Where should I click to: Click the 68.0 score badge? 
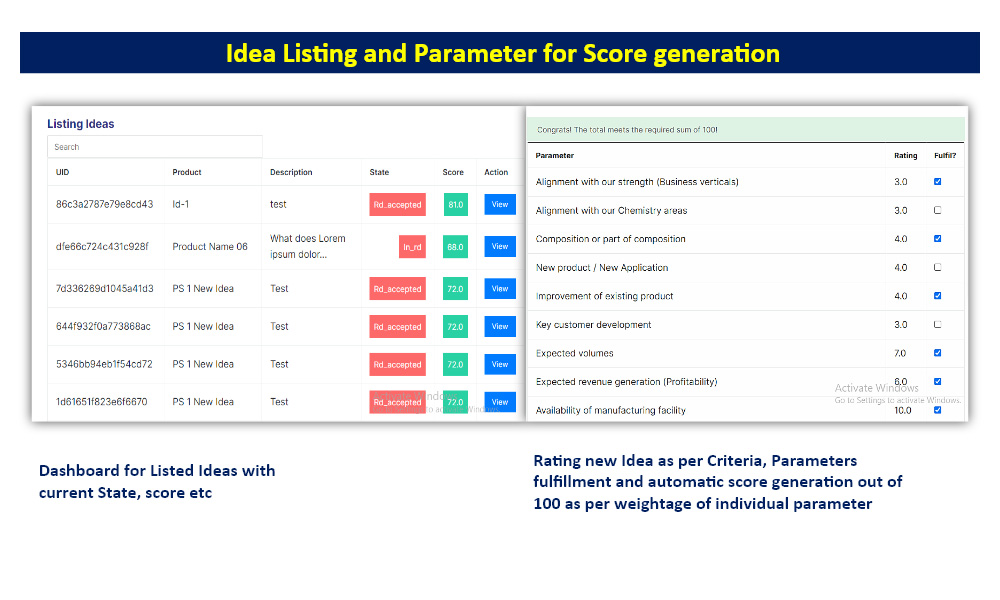coord(455,247)
